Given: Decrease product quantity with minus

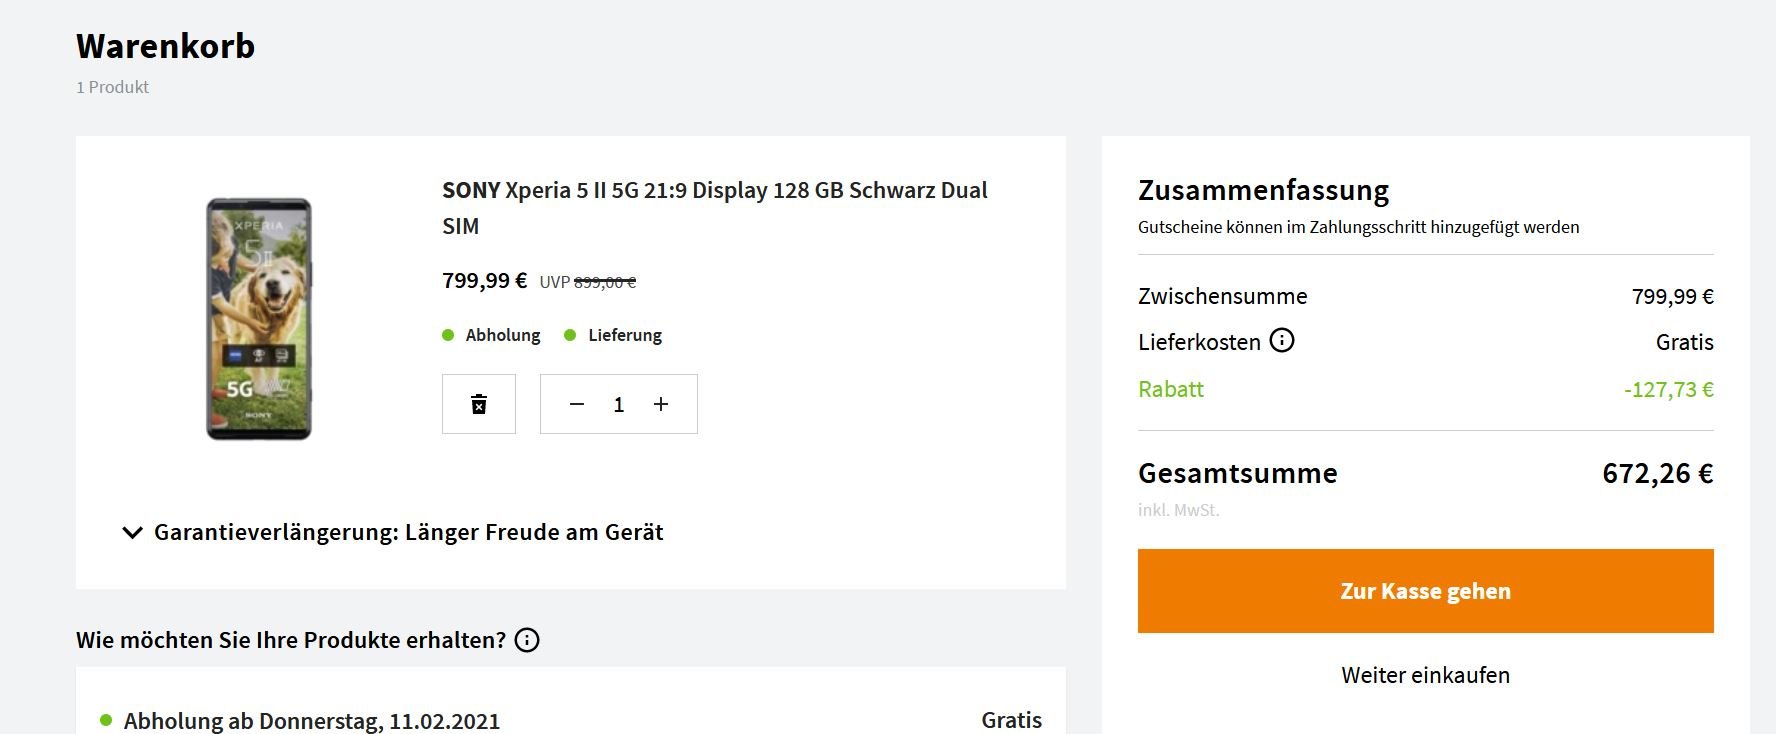Looking at the screenshot, I should click(x=577, y=404).
